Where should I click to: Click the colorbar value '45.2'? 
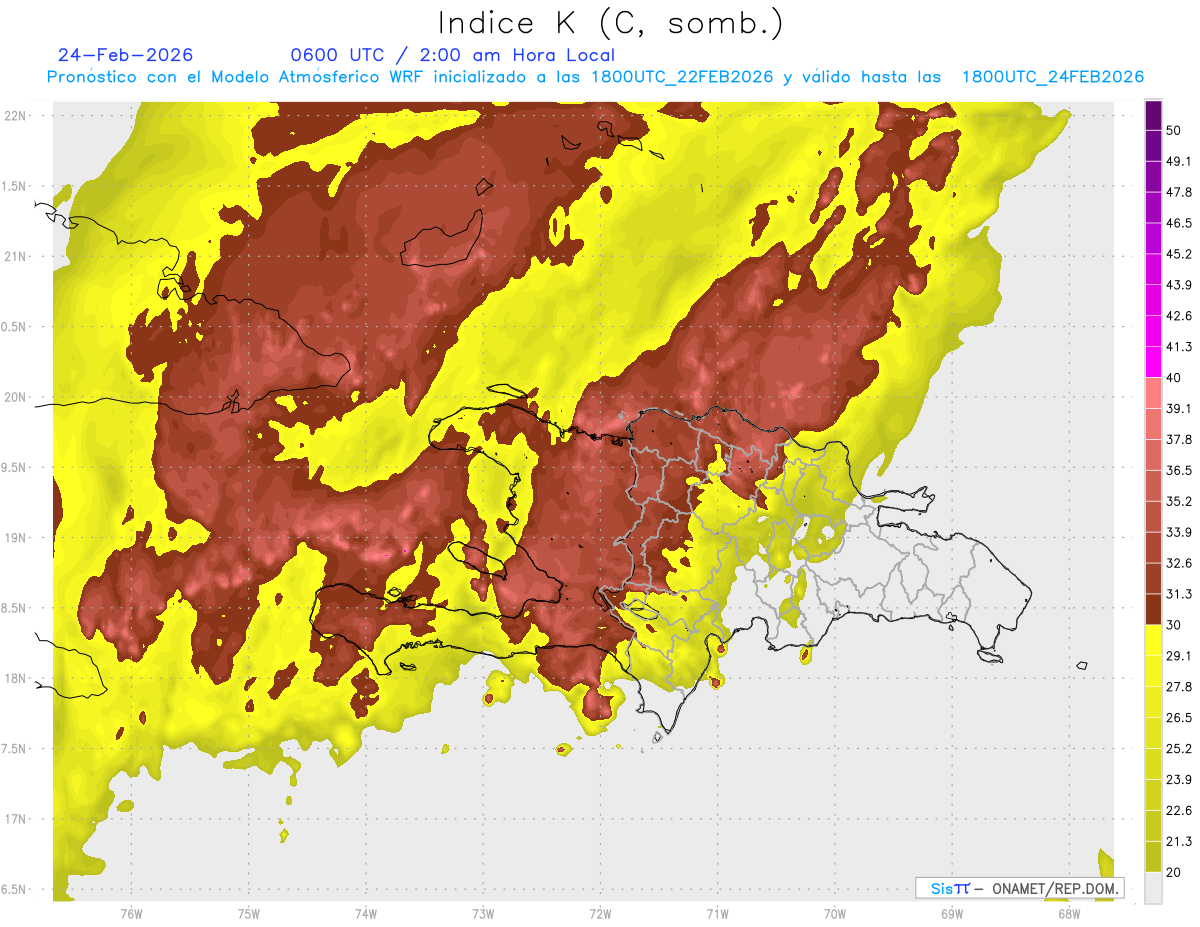tap(1179, 254)
